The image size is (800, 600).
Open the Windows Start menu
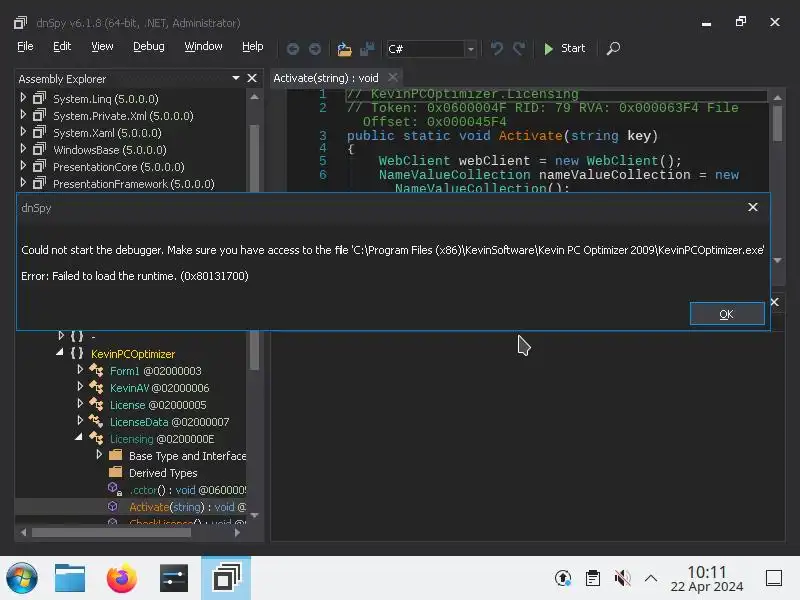(21, 578)
